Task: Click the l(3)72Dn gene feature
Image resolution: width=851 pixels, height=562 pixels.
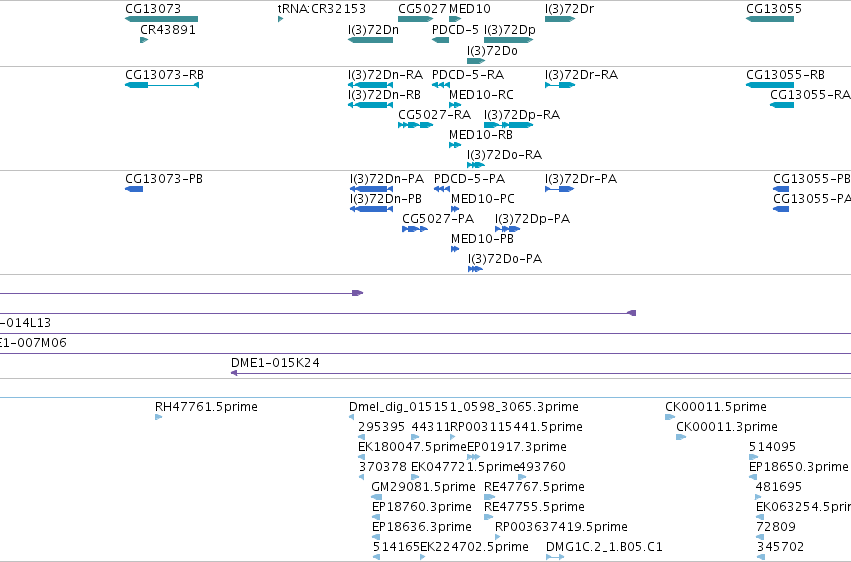Action: pos(370,40)
